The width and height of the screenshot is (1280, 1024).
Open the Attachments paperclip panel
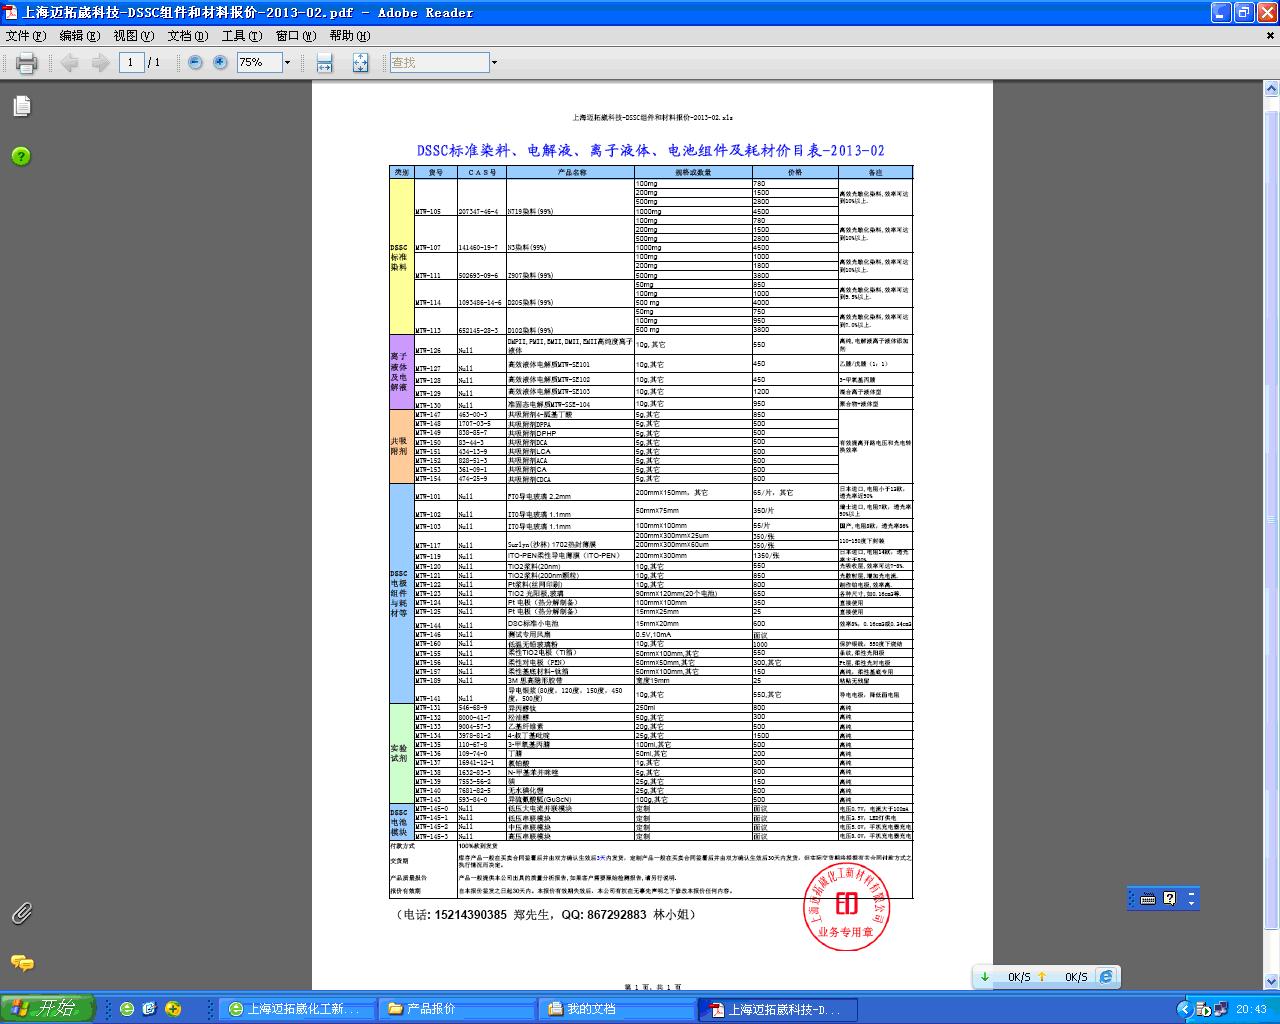pos(21,912)
